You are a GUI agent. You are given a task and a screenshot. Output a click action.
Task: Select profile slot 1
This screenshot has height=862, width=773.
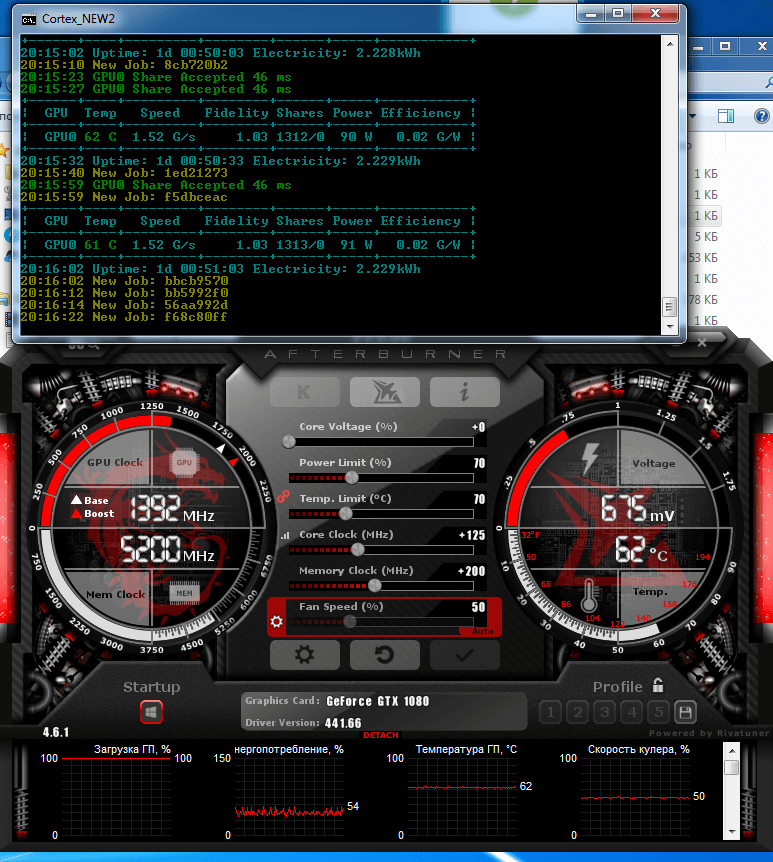click(551, 712)
